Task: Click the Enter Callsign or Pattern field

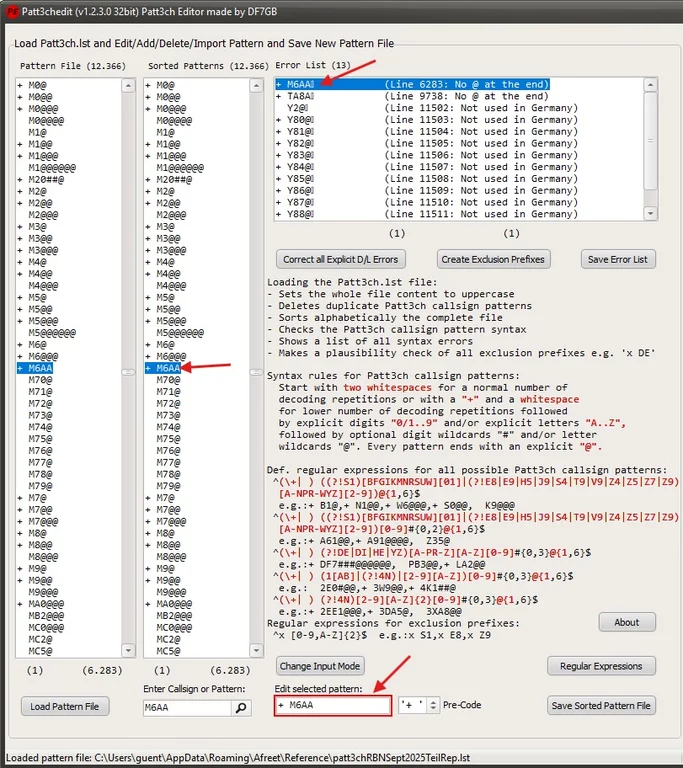Action: pyautogui.click(x=186, y=708)
